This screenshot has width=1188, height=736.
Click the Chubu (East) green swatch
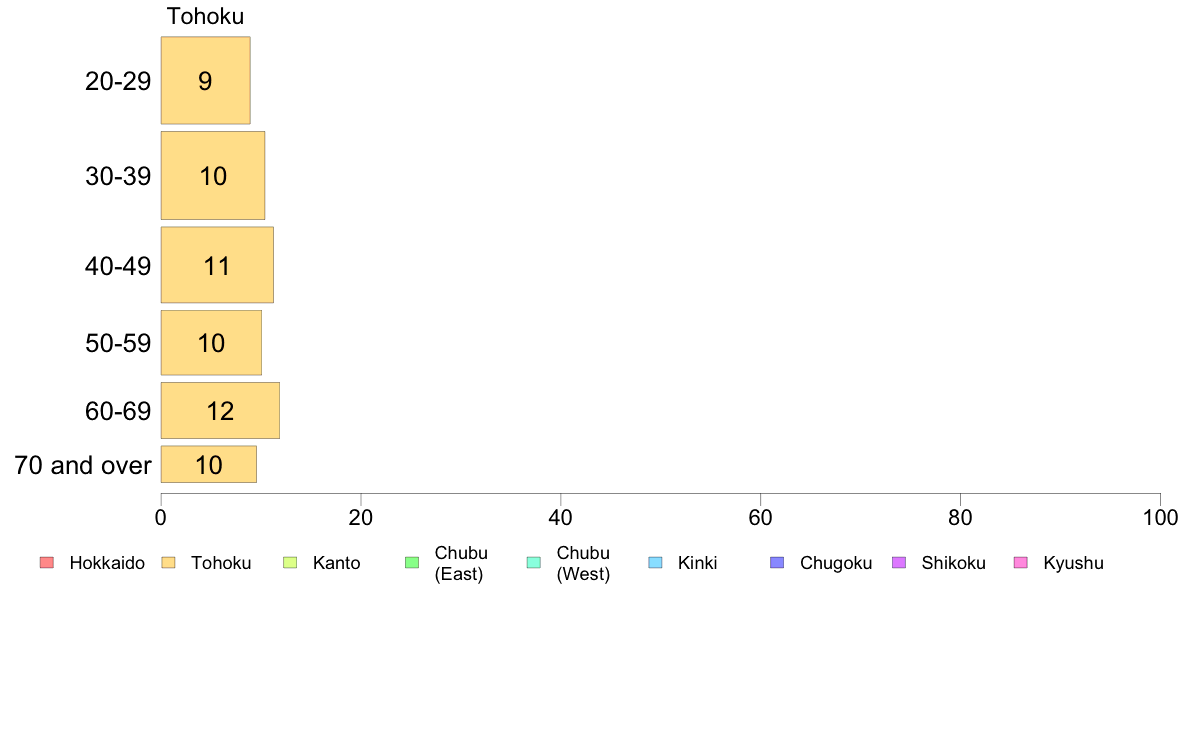412,562
